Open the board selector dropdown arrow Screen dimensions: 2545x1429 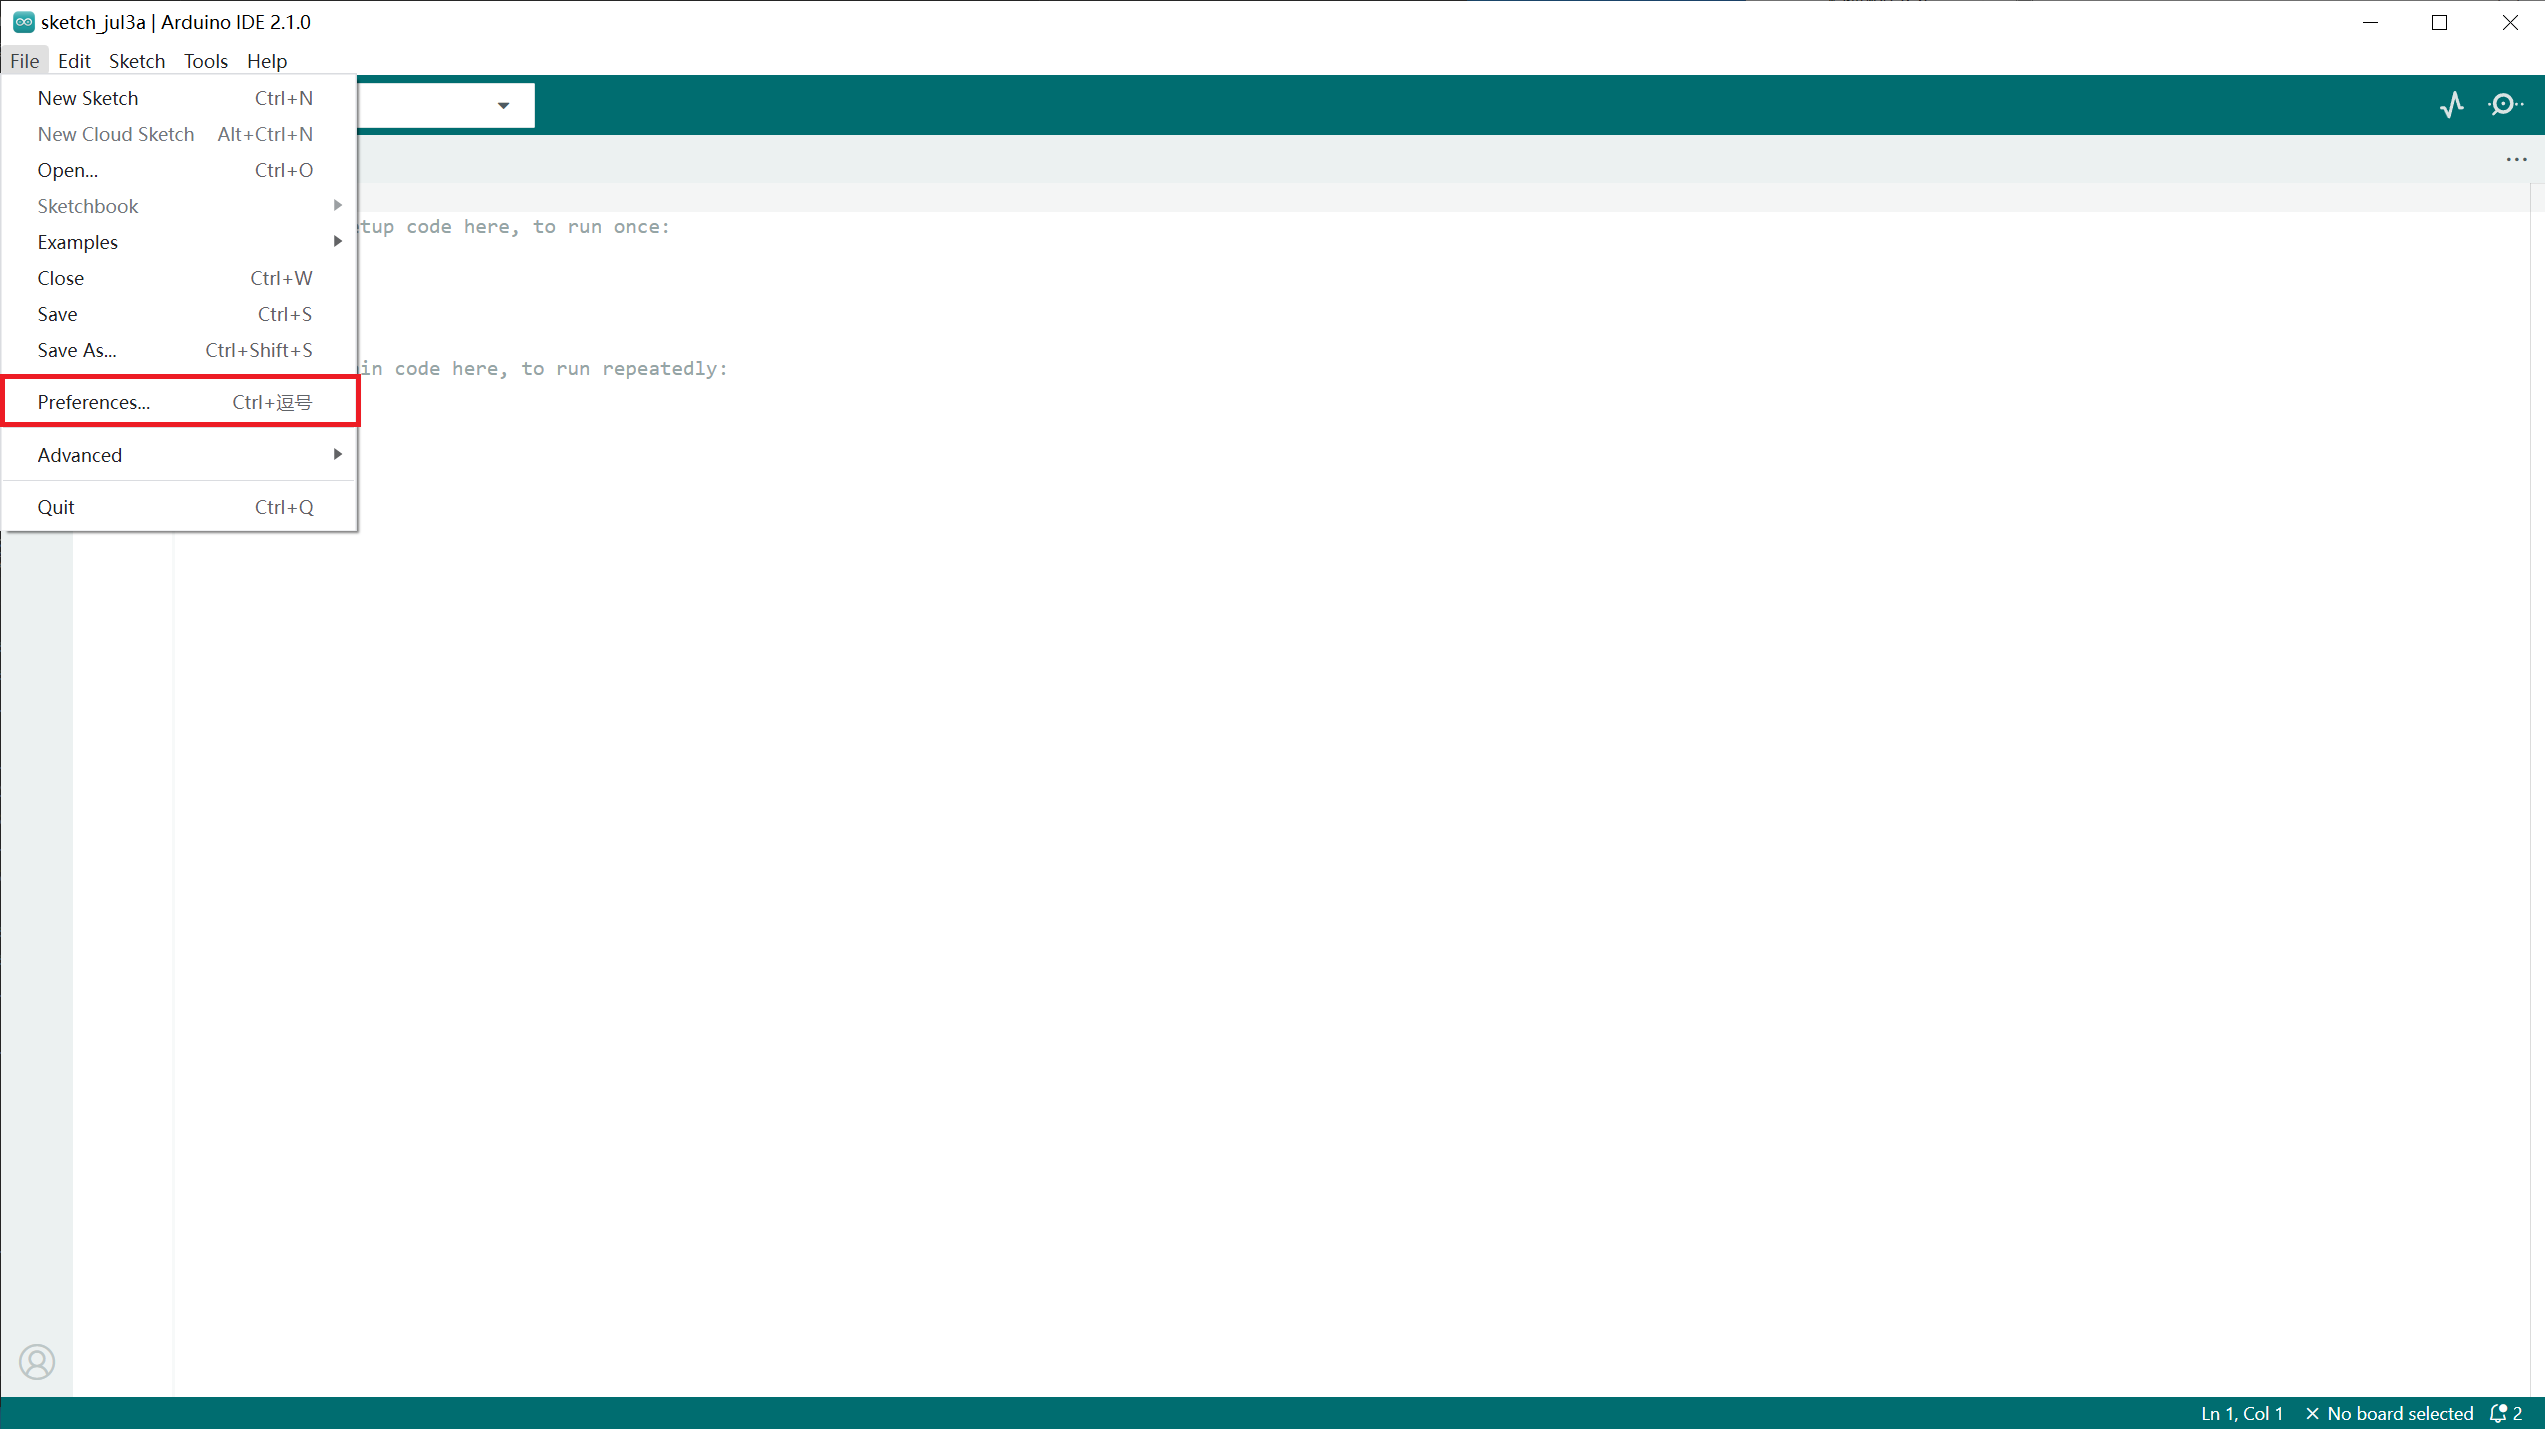503,106
